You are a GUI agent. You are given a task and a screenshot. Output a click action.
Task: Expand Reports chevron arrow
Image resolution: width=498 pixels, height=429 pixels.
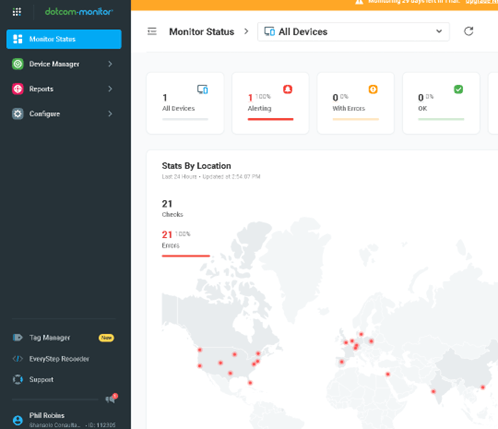tap(110, 89)
